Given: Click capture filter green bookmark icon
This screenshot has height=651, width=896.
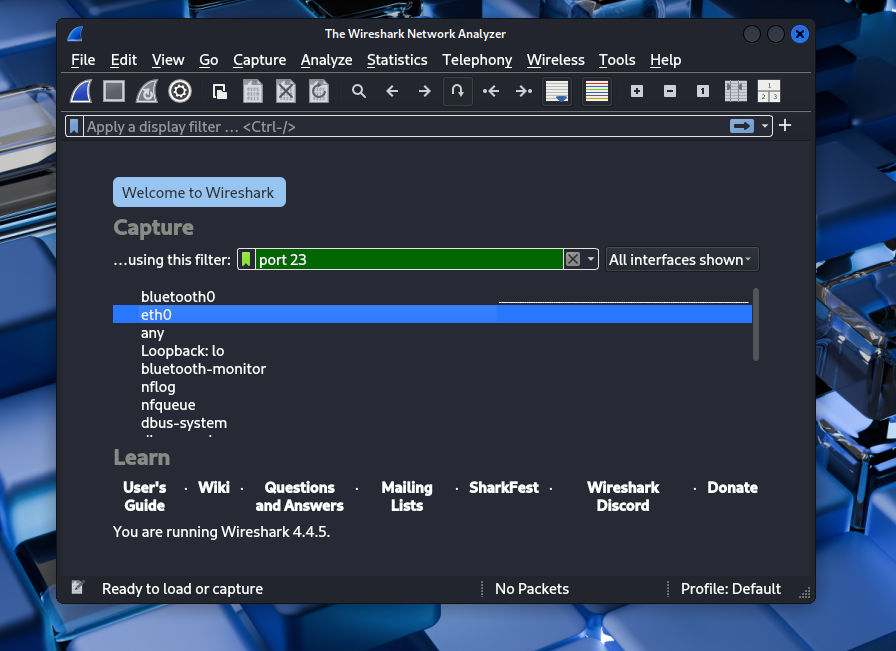Looking at the screenshot, I should (x=246, y=259).
